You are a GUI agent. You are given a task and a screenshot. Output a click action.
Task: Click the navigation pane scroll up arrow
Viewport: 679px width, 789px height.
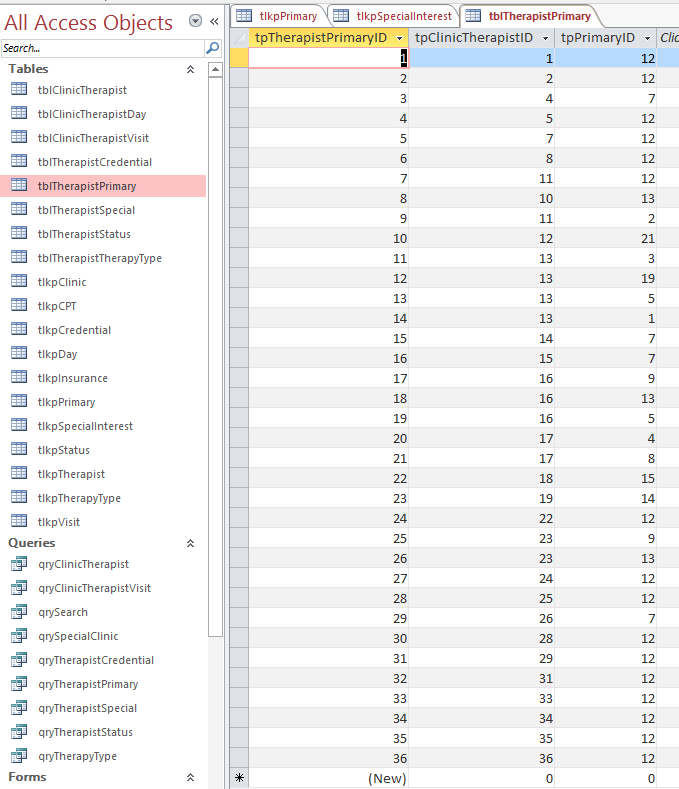(215, 69)
